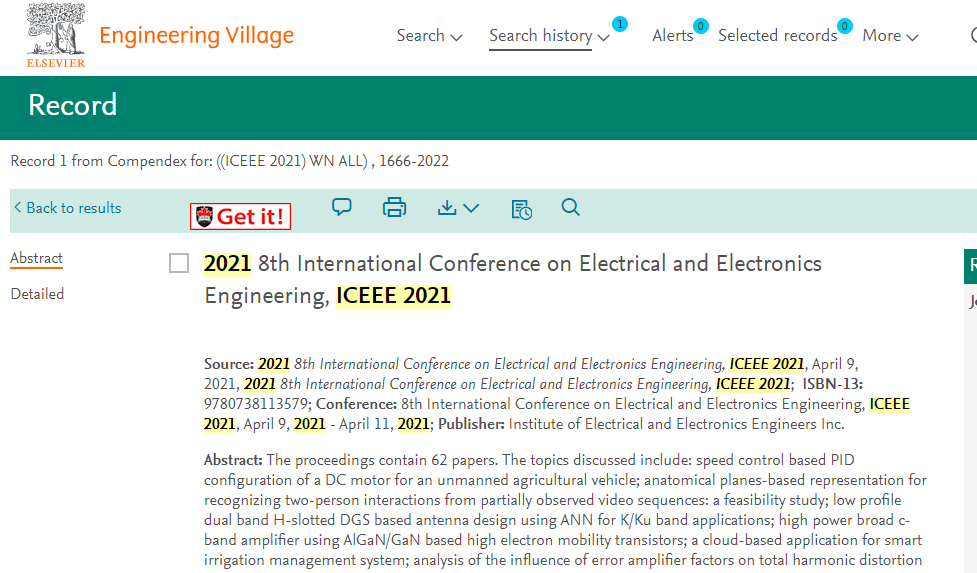Click the comment speech bubble icon
This screenshot has width=977, height=573.
coord(341,207)
